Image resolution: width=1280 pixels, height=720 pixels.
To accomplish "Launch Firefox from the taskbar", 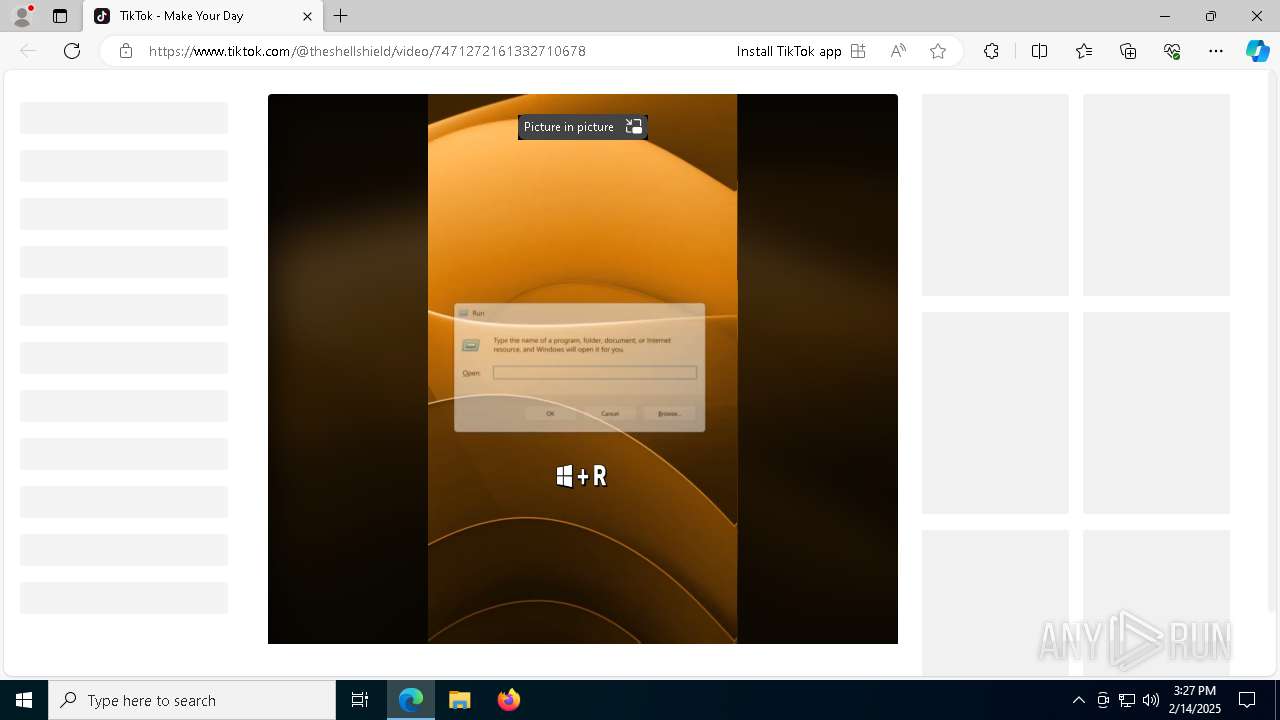I will [509, 700].
